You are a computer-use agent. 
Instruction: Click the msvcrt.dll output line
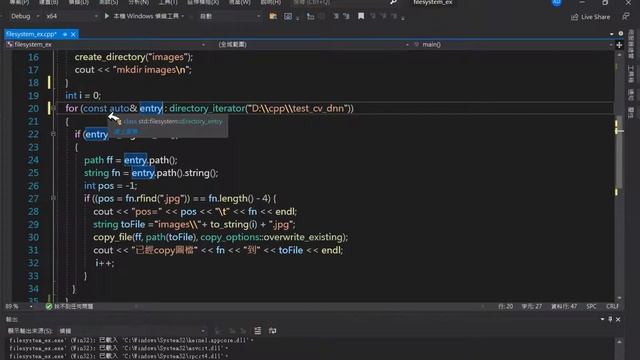pyautogui.click(x=118, y=348)
